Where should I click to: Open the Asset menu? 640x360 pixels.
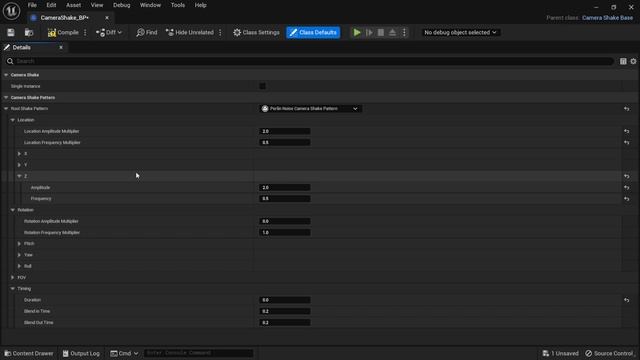click(x=73, y=5)
